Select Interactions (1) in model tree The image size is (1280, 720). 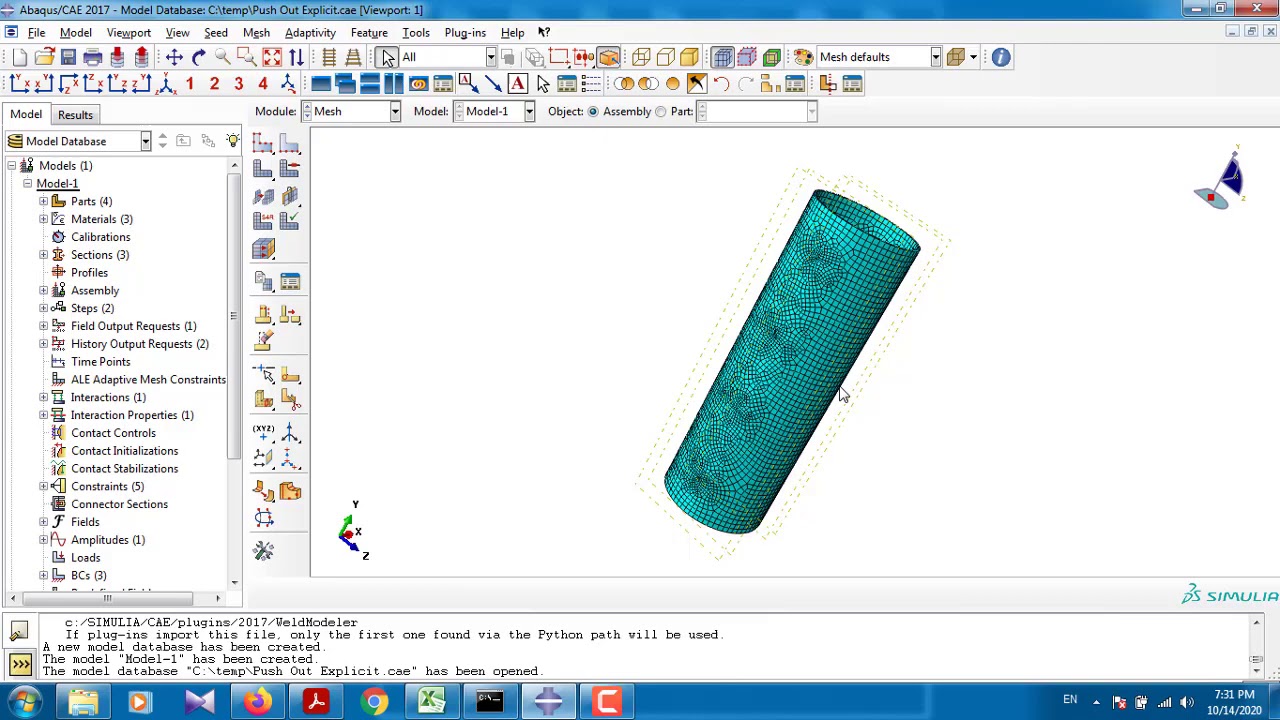[108, 397]
